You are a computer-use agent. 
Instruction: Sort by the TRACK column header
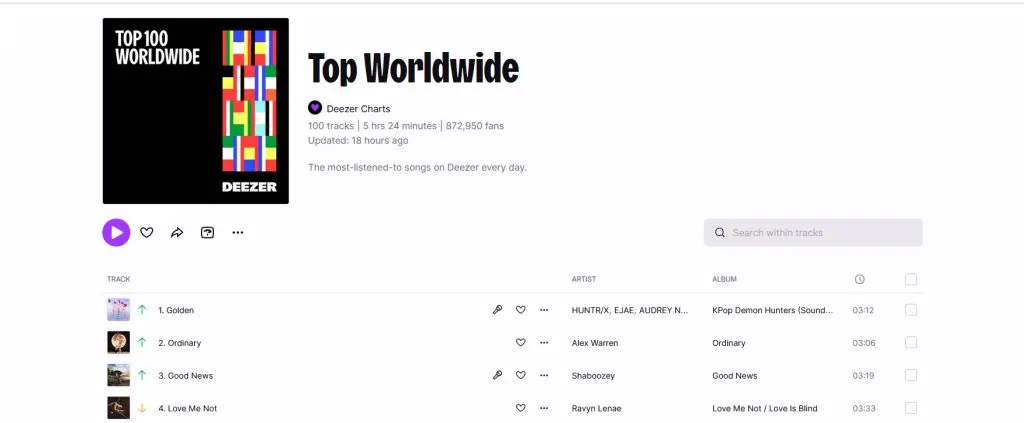click(119, 279)
